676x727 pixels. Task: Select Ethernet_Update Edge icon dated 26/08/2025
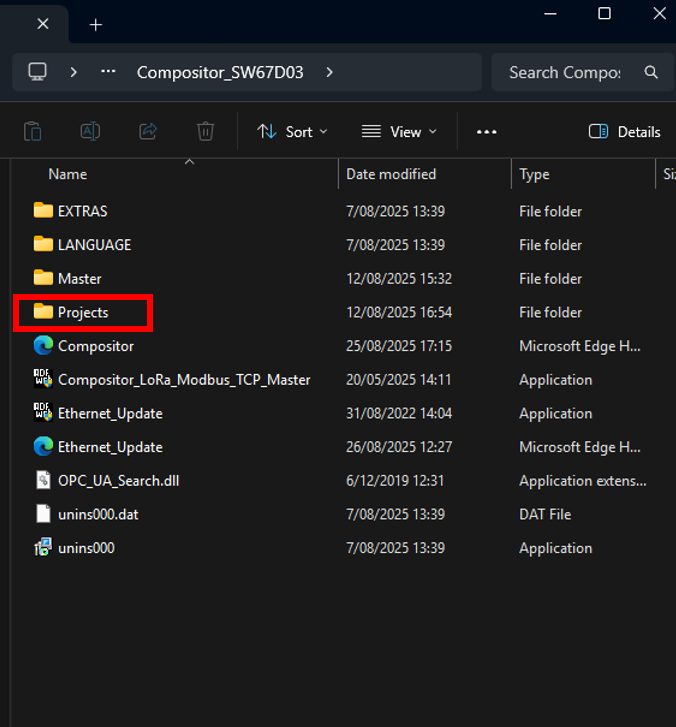(43, 446)
